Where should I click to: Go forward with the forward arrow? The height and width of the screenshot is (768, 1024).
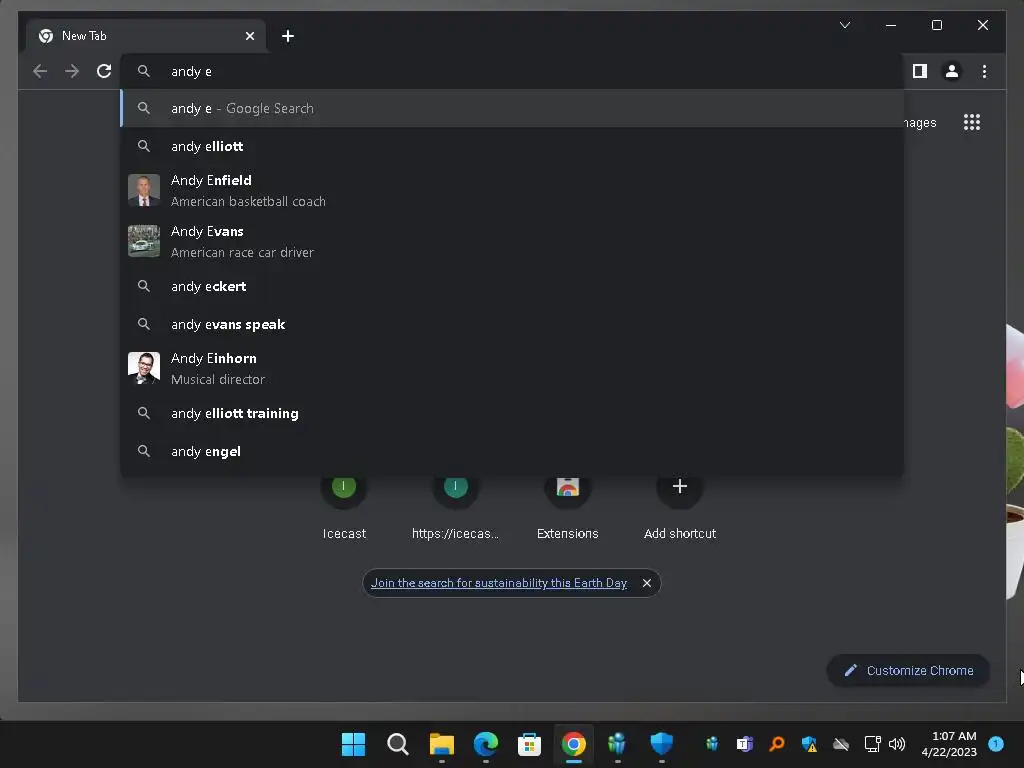click(72, 71)
